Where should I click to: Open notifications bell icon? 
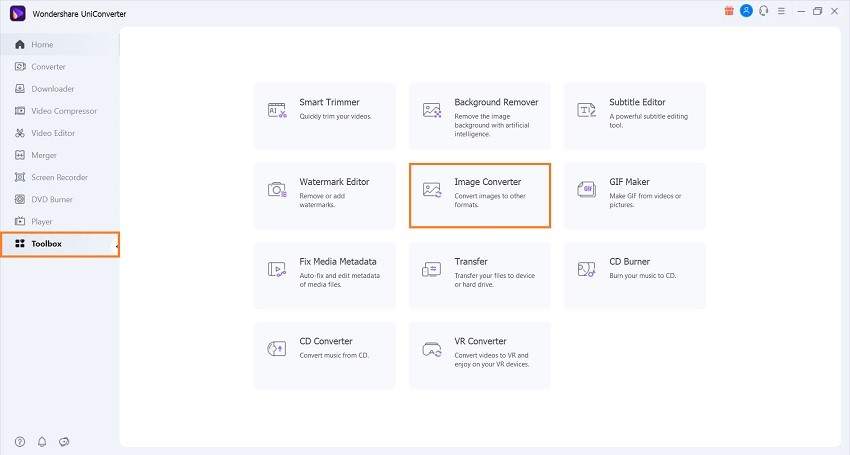(42, 441)
